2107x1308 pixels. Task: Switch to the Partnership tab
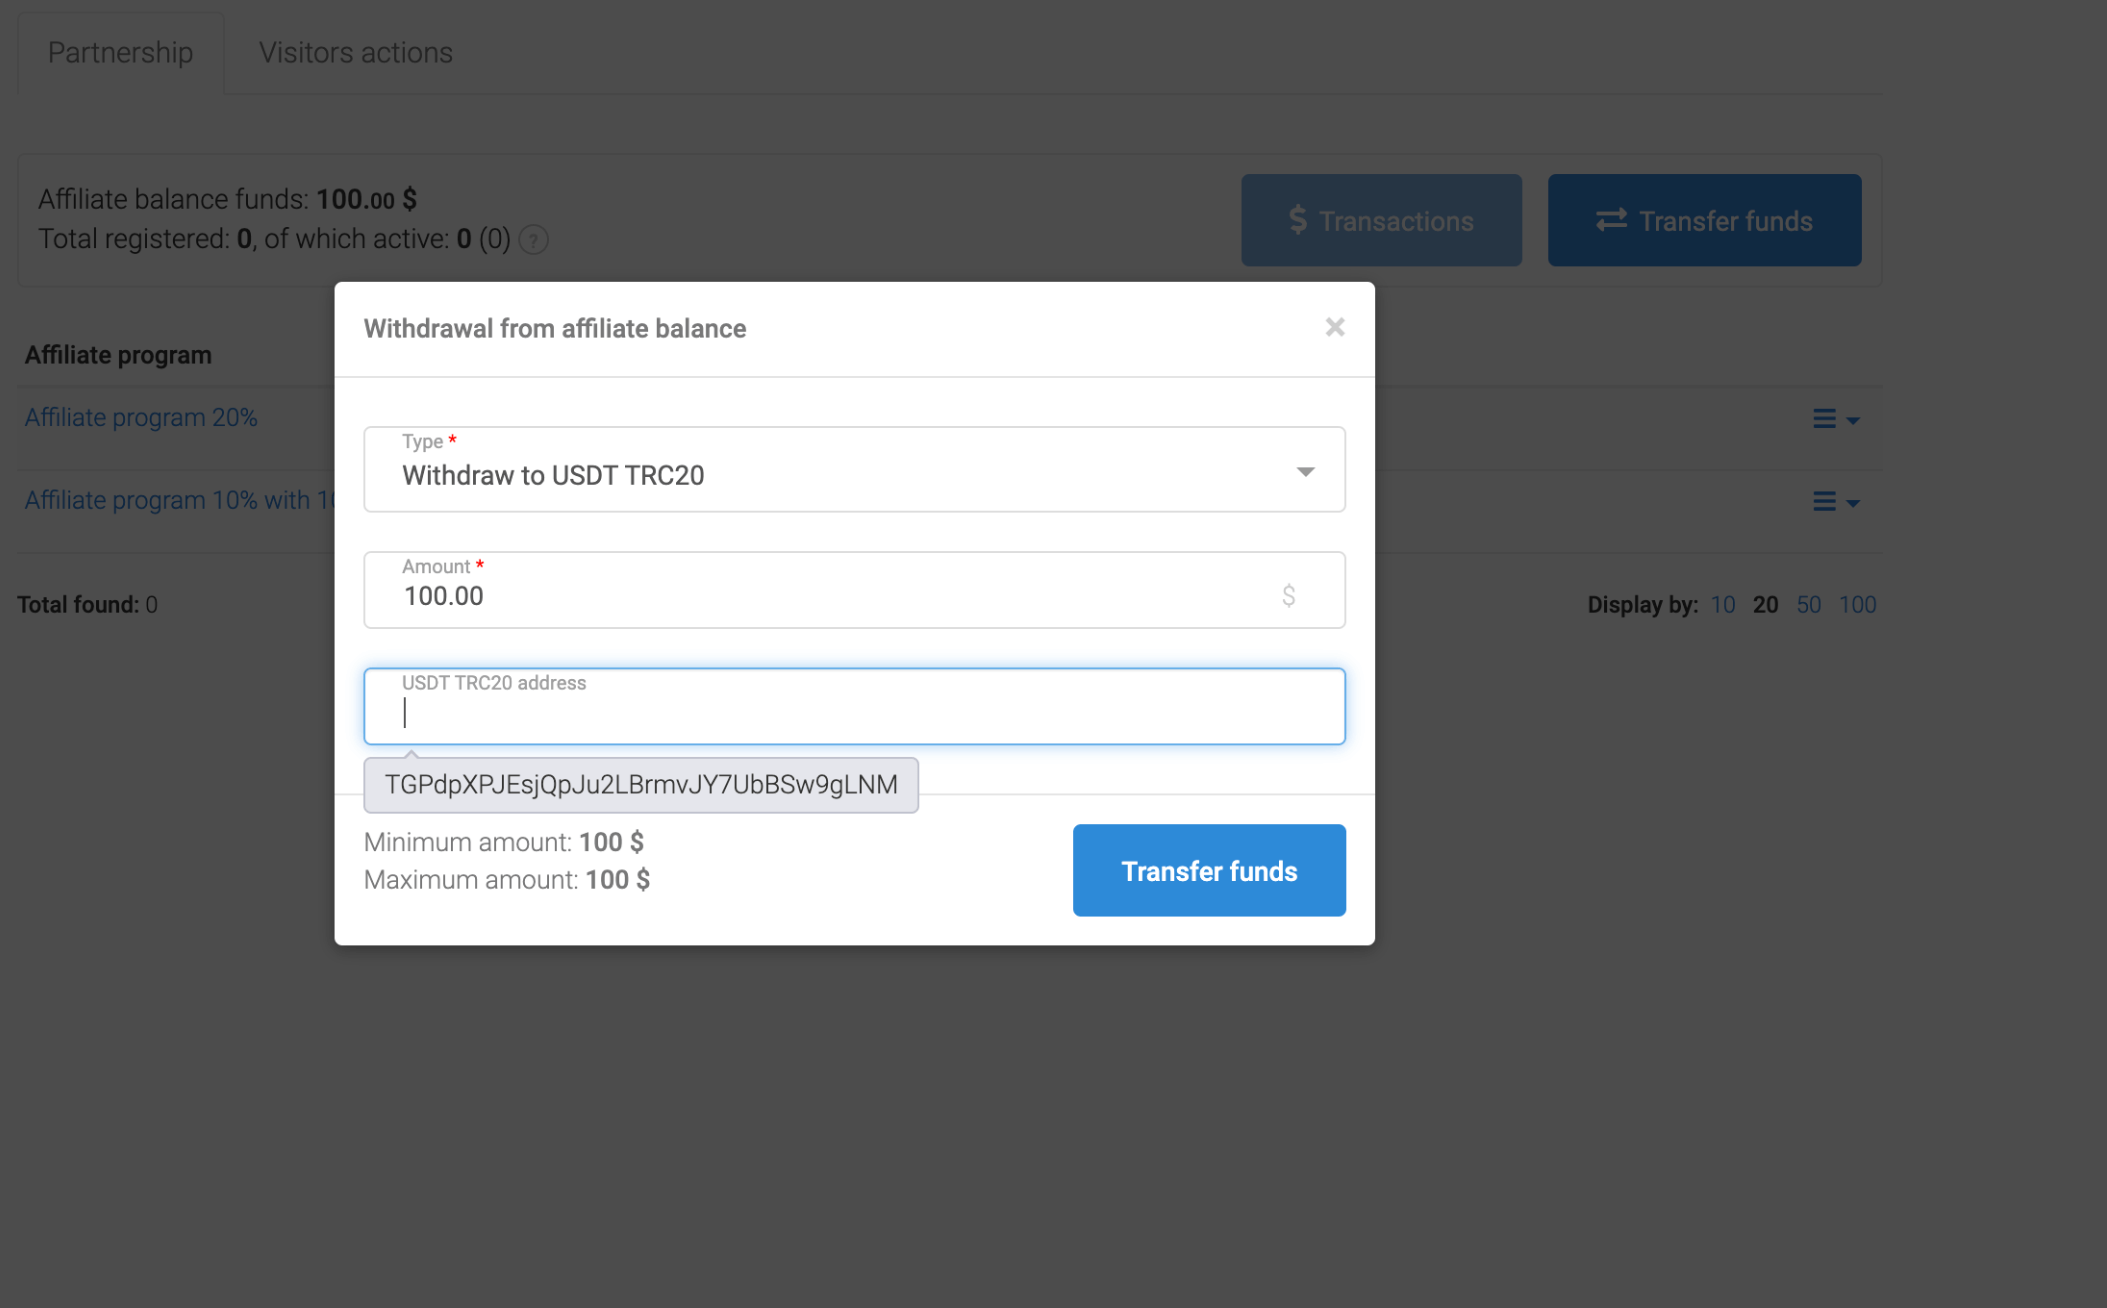click(120, 51)
